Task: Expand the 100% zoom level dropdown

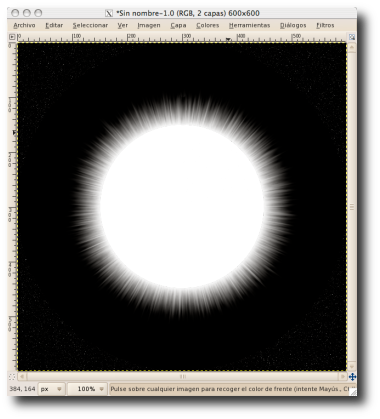Action: click(x=87, y=389)
